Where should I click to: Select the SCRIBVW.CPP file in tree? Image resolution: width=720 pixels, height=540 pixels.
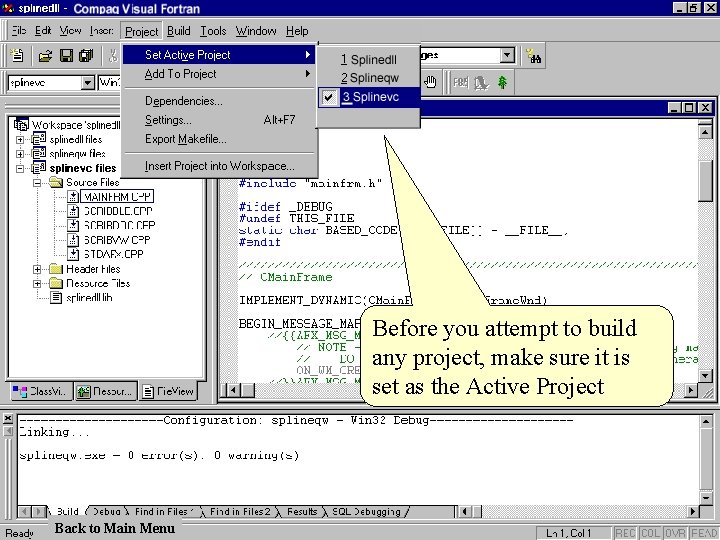[x=117, y=240]
